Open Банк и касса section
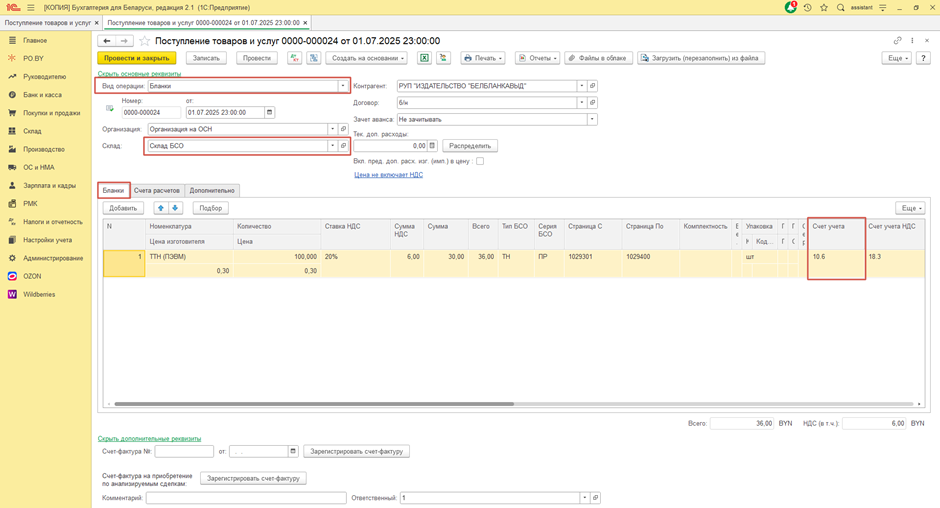 42,95
